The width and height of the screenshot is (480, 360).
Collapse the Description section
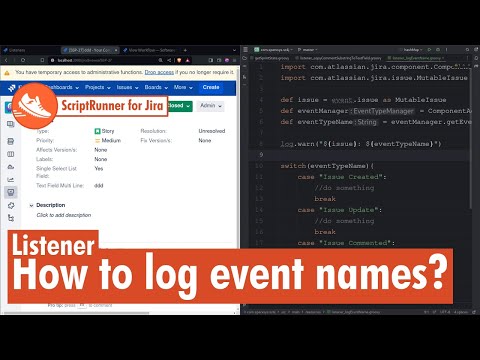tap(31, 205)
